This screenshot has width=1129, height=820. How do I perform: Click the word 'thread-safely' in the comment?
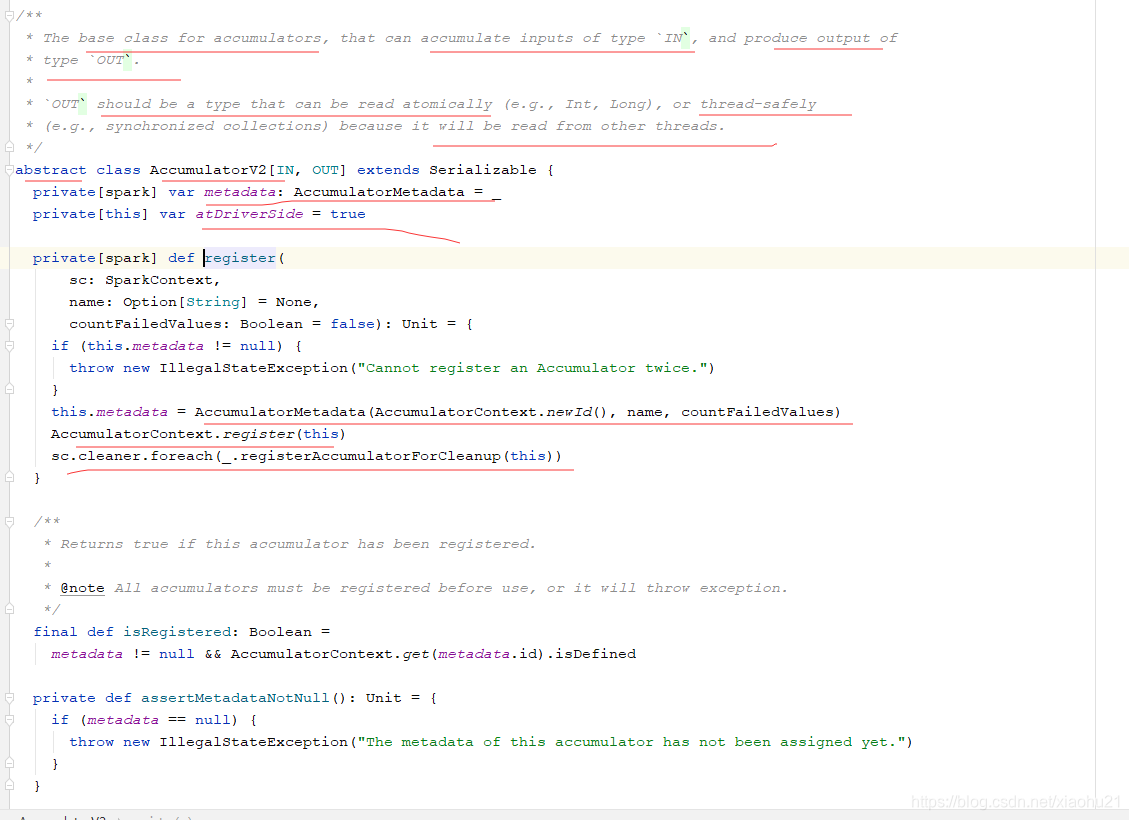(758, 104)
